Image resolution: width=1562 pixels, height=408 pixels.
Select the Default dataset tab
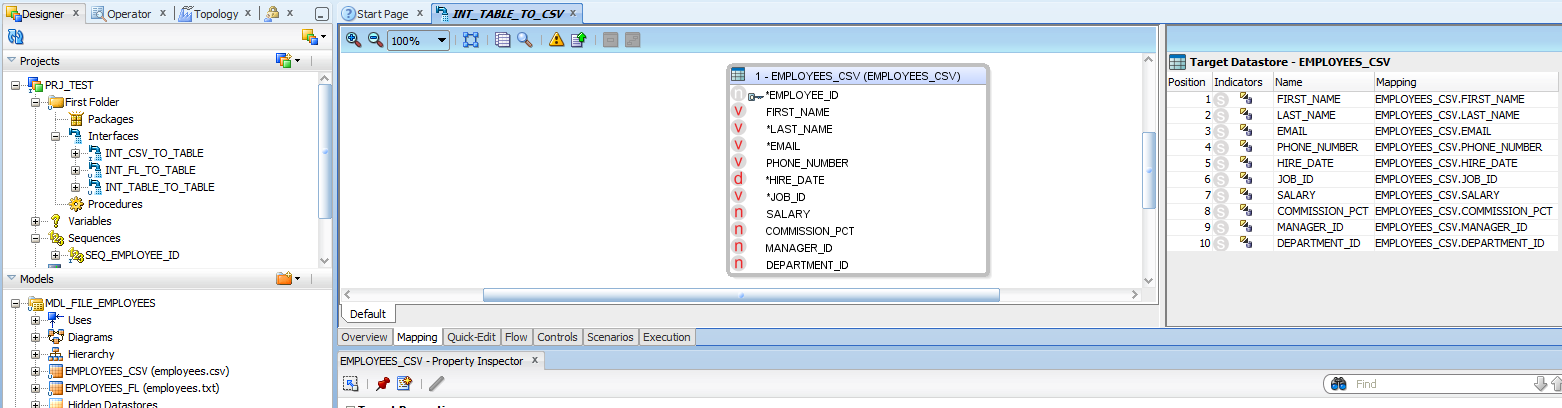[368, 314]
